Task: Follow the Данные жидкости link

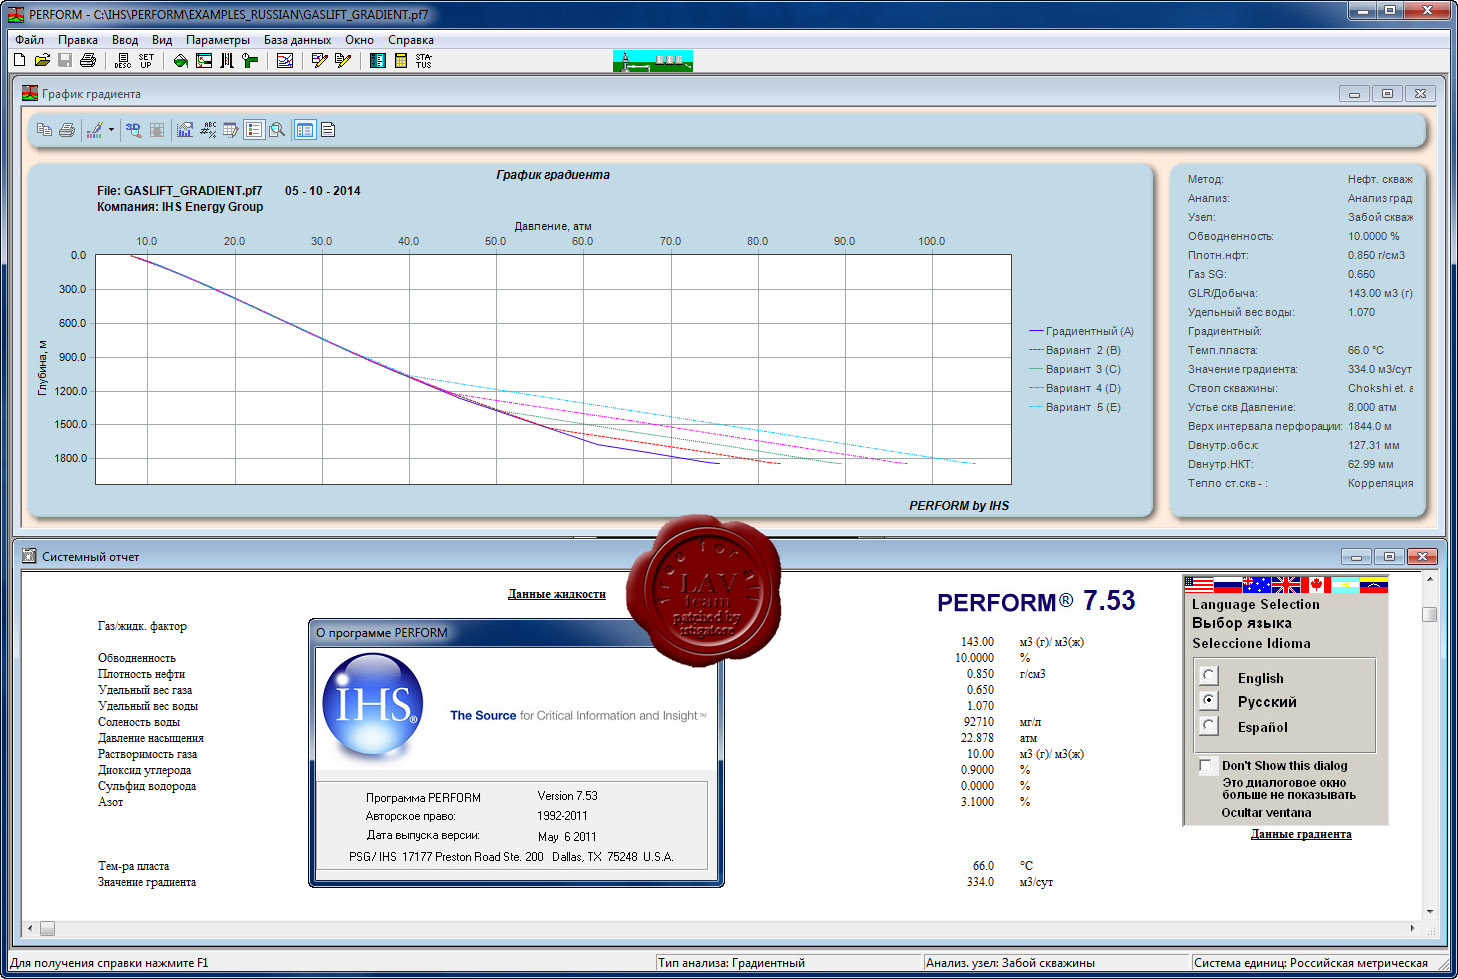Action: 557,594
